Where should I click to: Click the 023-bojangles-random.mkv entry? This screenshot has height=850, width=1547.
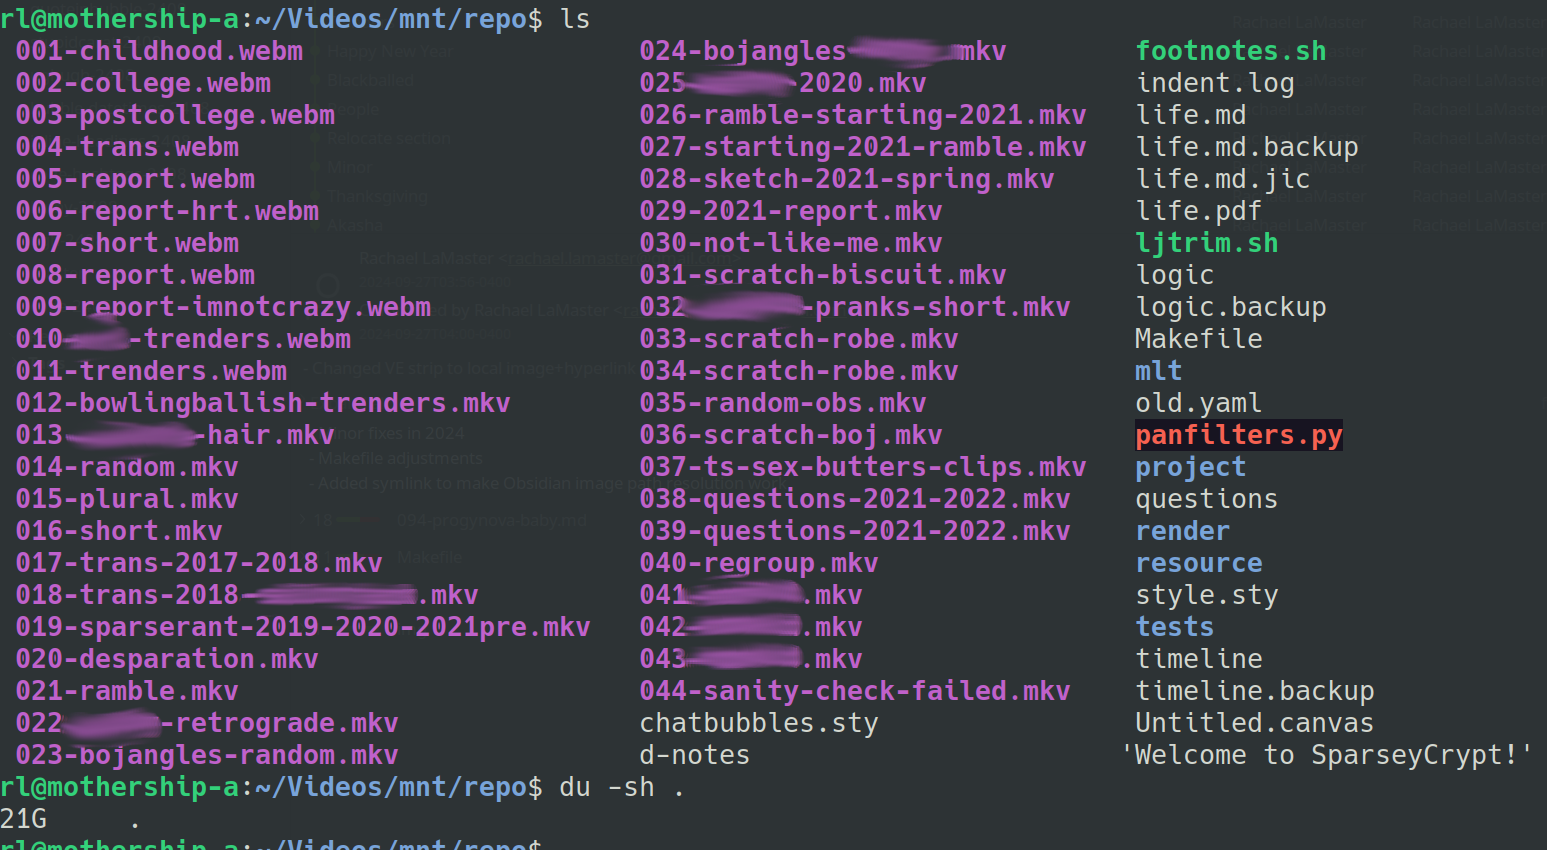point(207,755)
